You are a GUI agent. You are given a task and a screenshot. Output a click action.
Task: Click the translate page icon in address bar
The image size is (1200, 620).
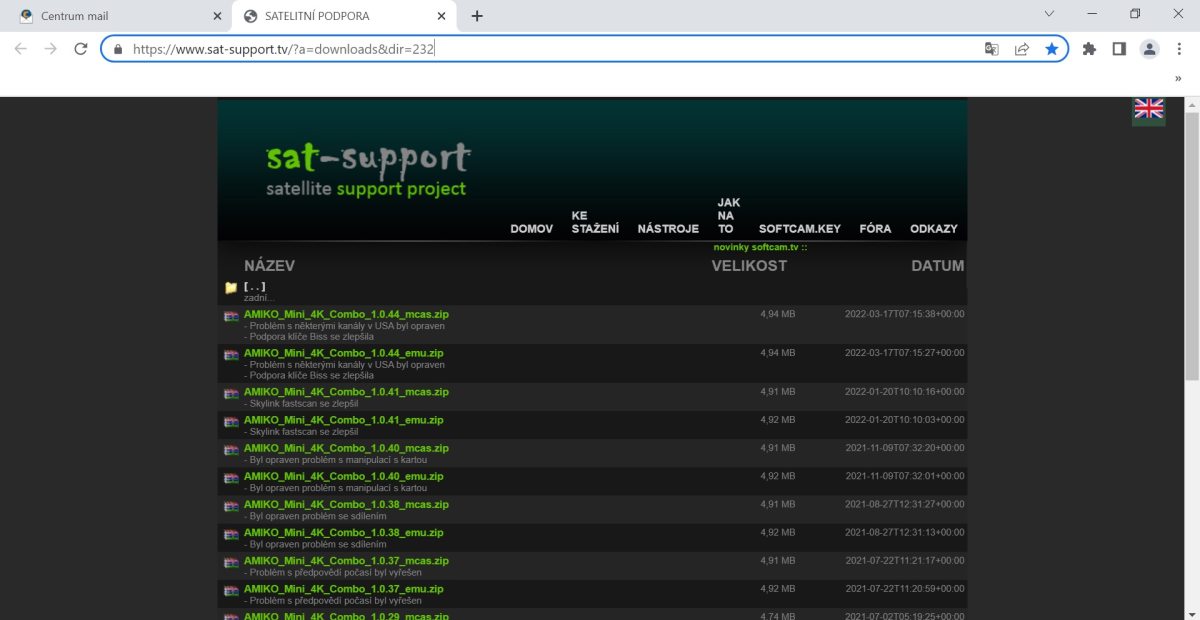click(991, 48)
